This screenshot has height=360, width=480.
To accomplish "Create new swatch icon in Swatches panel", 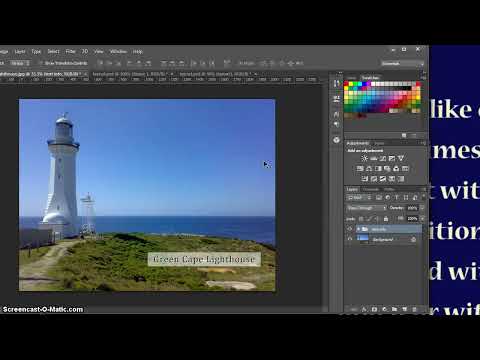I will point(404,135).
